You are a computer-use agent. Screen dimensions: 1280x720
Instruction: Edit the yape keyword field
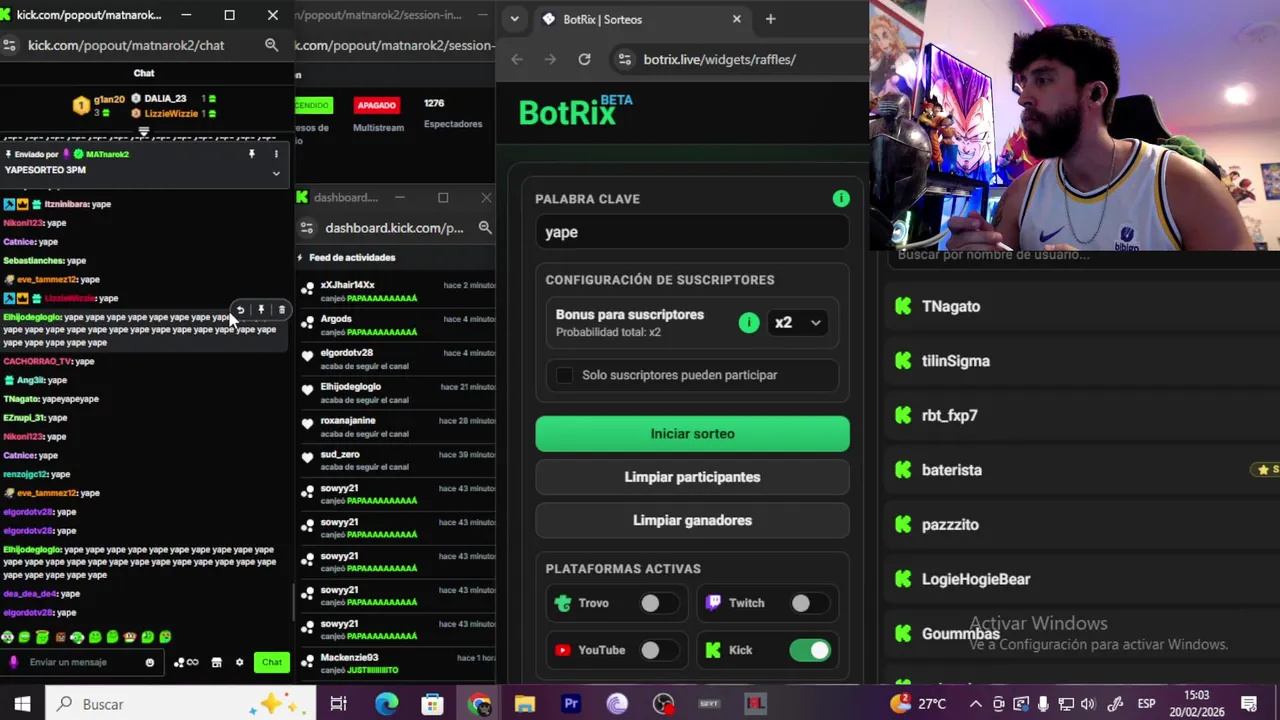[692, 232]
